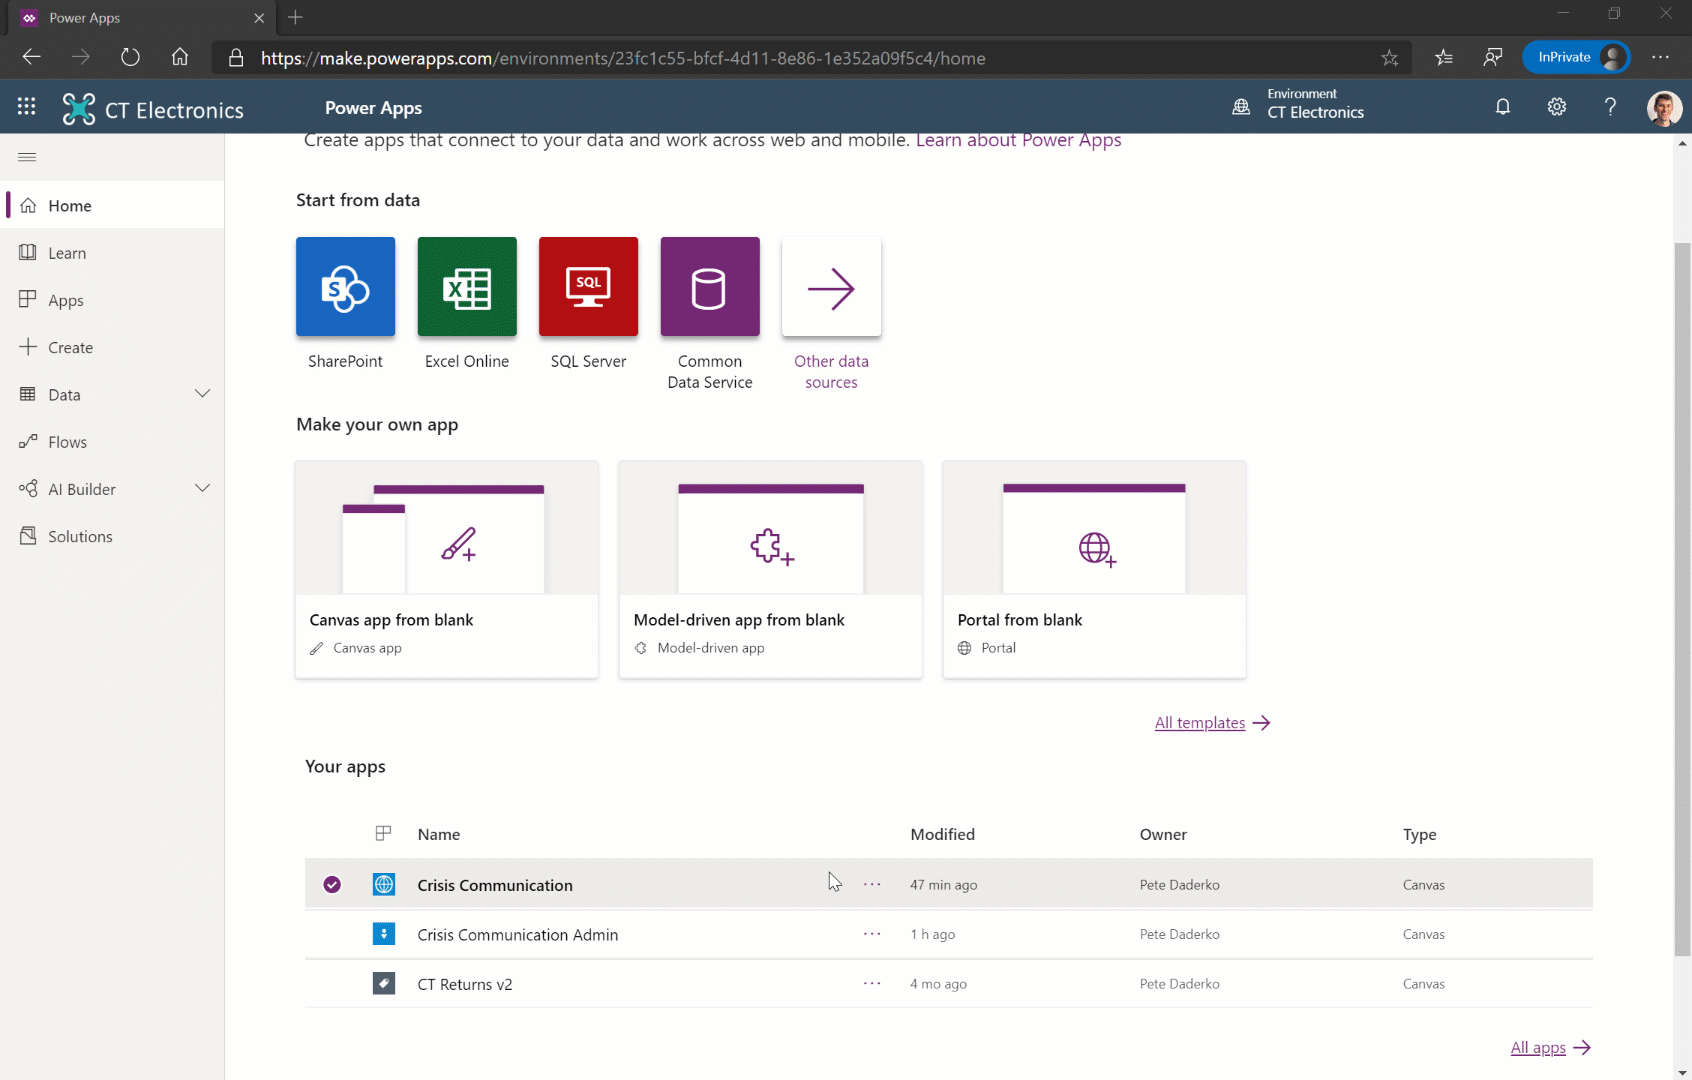Add page to favorites star icon
The height and width of the screenshot is (1080, 1692).
coord(1390,58)
